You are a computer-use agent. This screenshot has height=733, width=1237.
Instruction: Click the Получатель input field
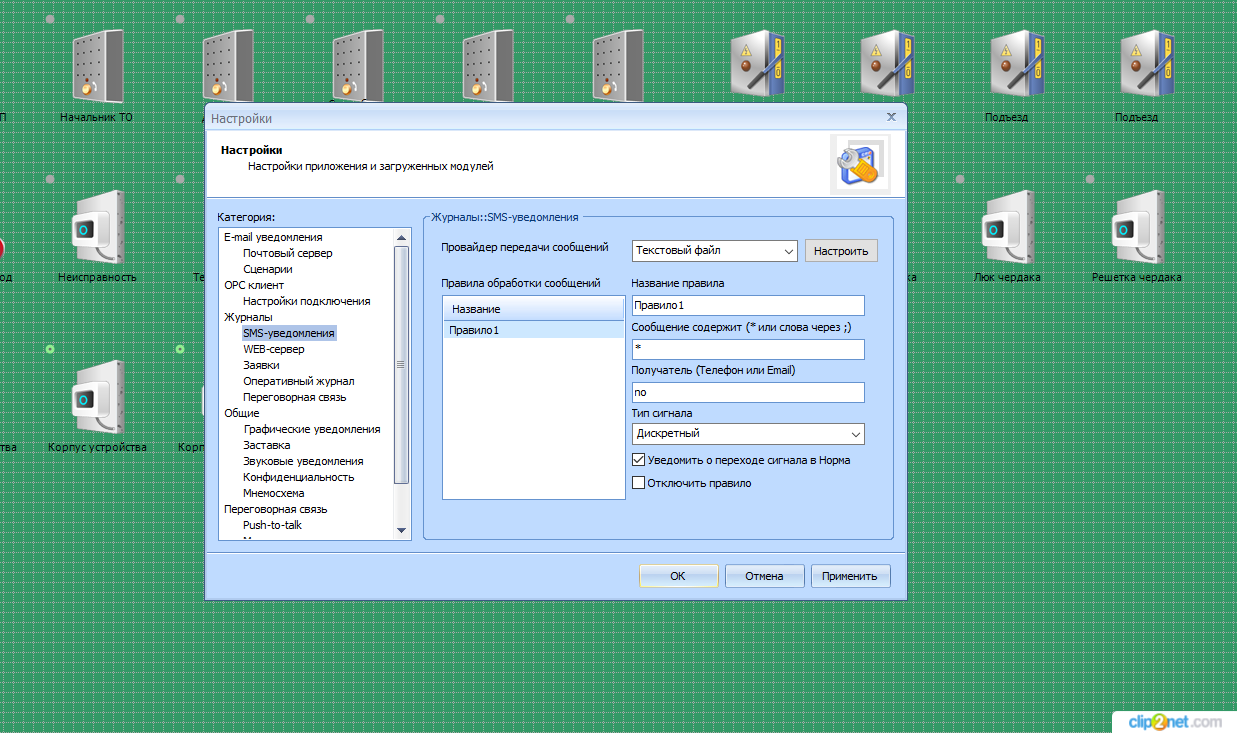coord(747,392)
